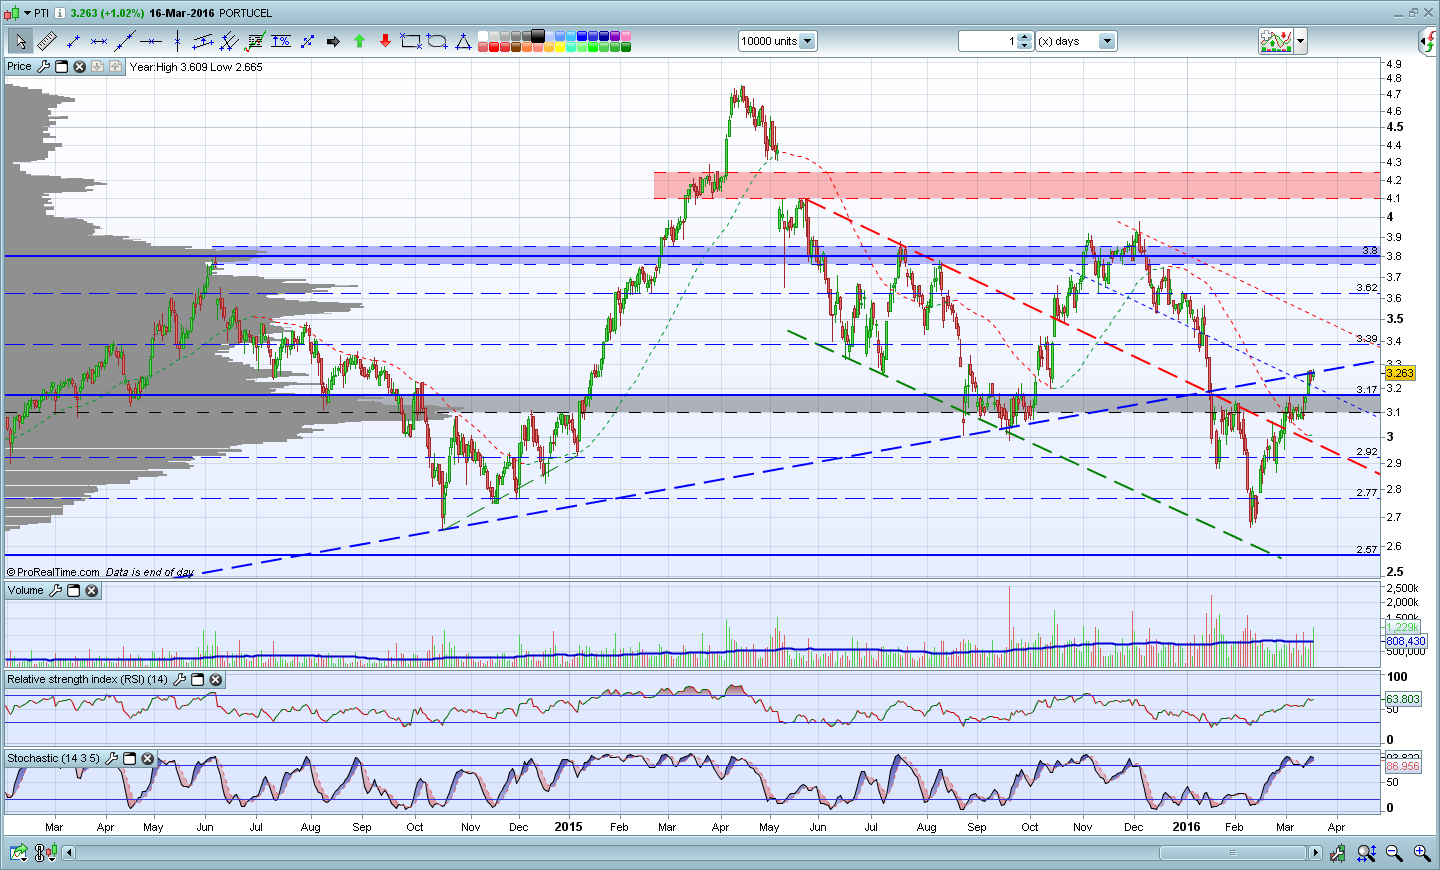This screenshot has width=1440, height=870.
Task: Select the extended diagonal line tool
Action: 125,41
